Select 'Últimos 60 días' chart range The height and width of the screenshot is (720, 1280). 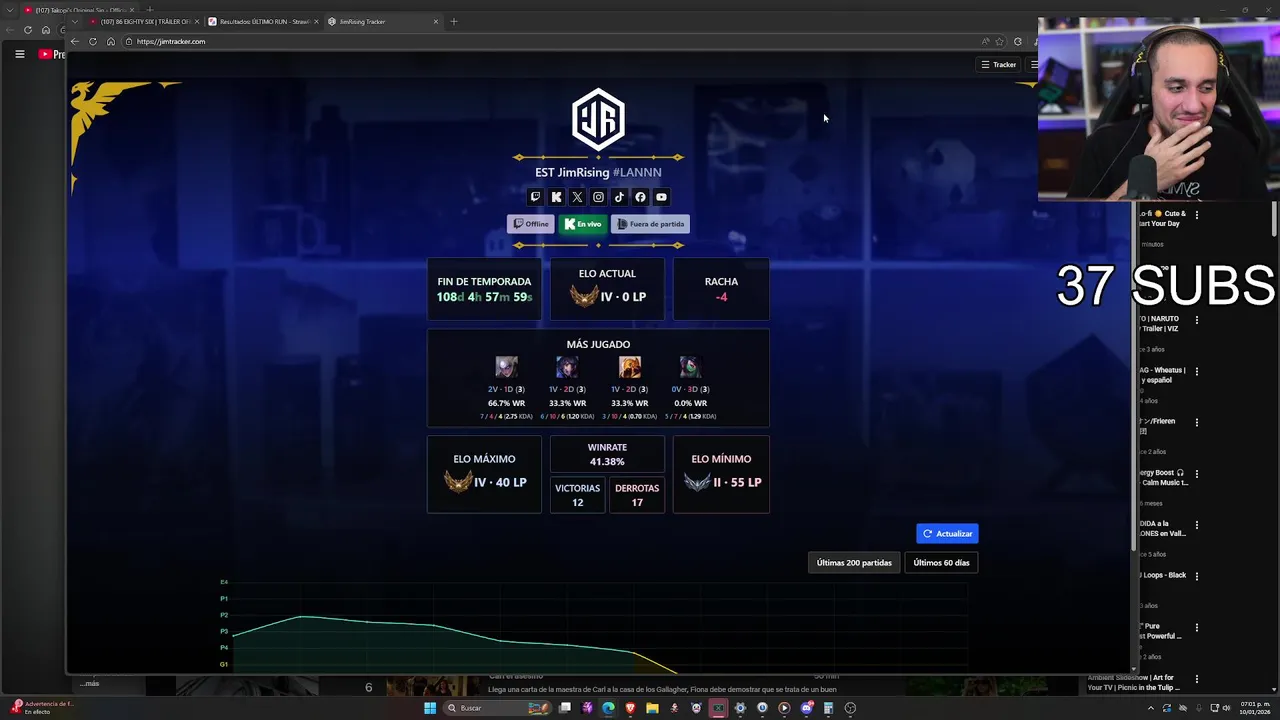pyautogui.click(x=941, y=562)
